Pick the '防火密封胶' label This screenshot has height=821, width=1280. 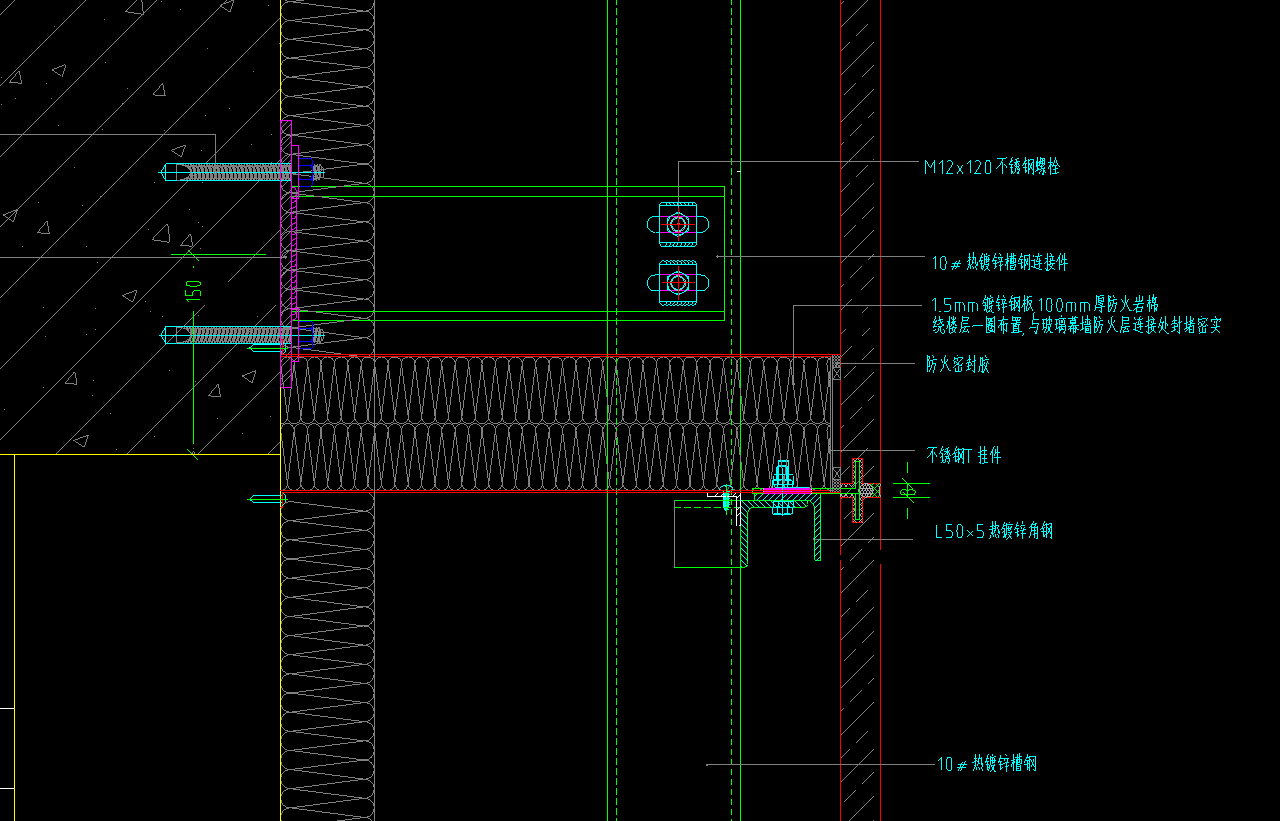coord(958,365)
